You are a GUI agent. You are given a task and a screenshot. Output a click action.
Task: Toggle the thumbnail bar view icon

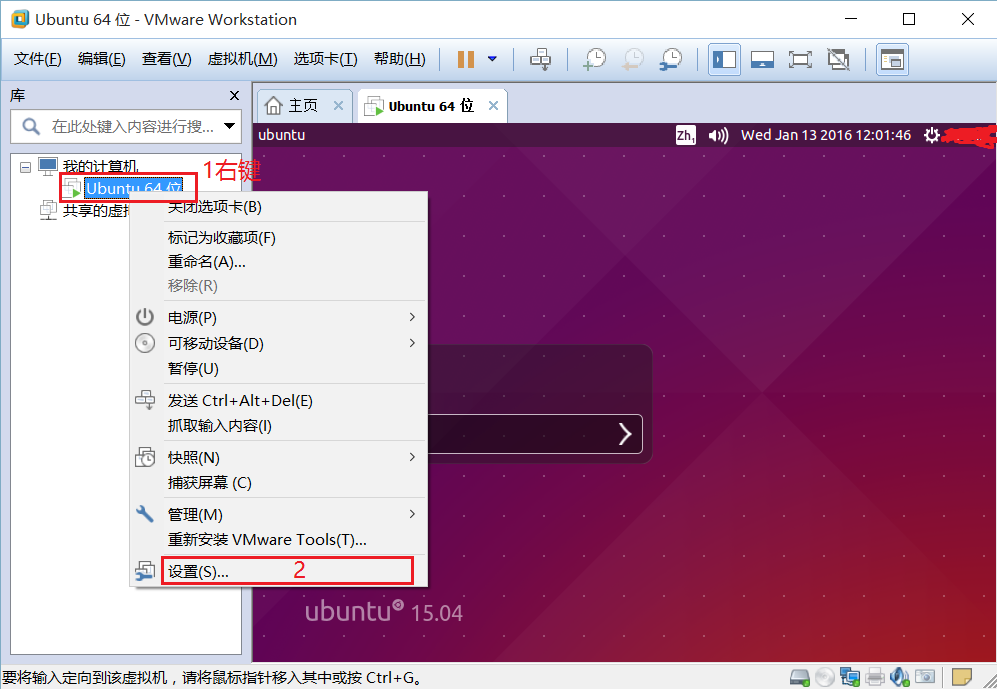762,60
